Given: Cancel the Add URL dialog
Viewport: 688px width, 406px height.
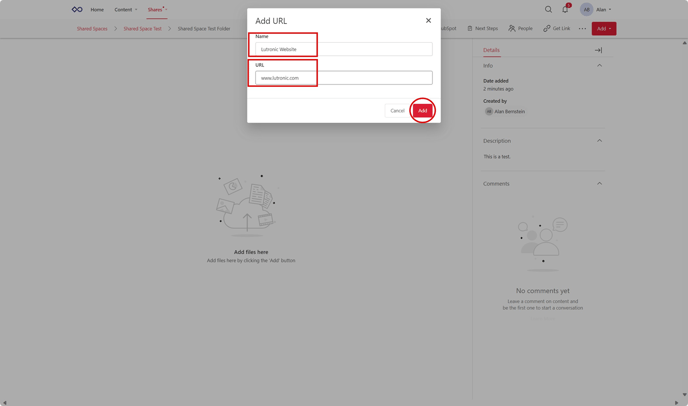Looking at the screenshot, I should (397, 111).
